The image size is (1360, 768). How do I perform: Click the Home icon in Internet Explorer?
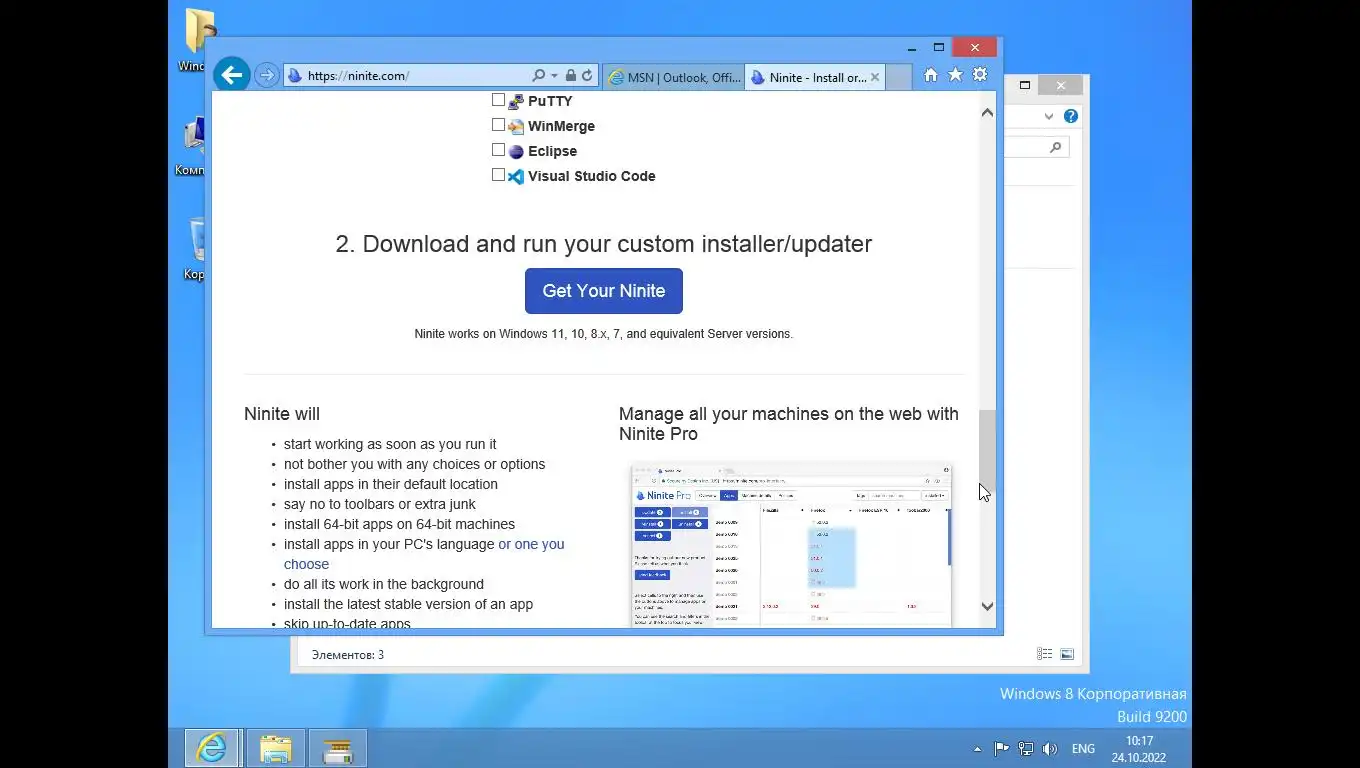(931, 75)
